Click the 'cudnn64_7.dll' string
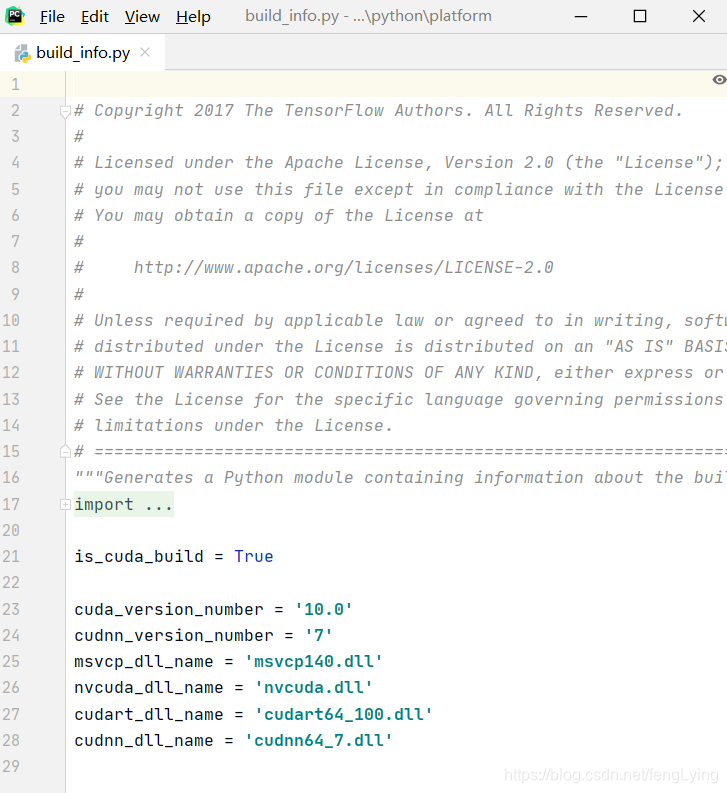 (319, 740)
